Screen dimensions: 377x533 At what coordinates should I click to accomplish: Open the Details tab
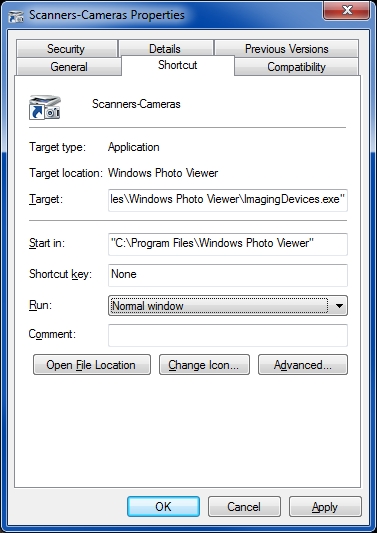165,49
